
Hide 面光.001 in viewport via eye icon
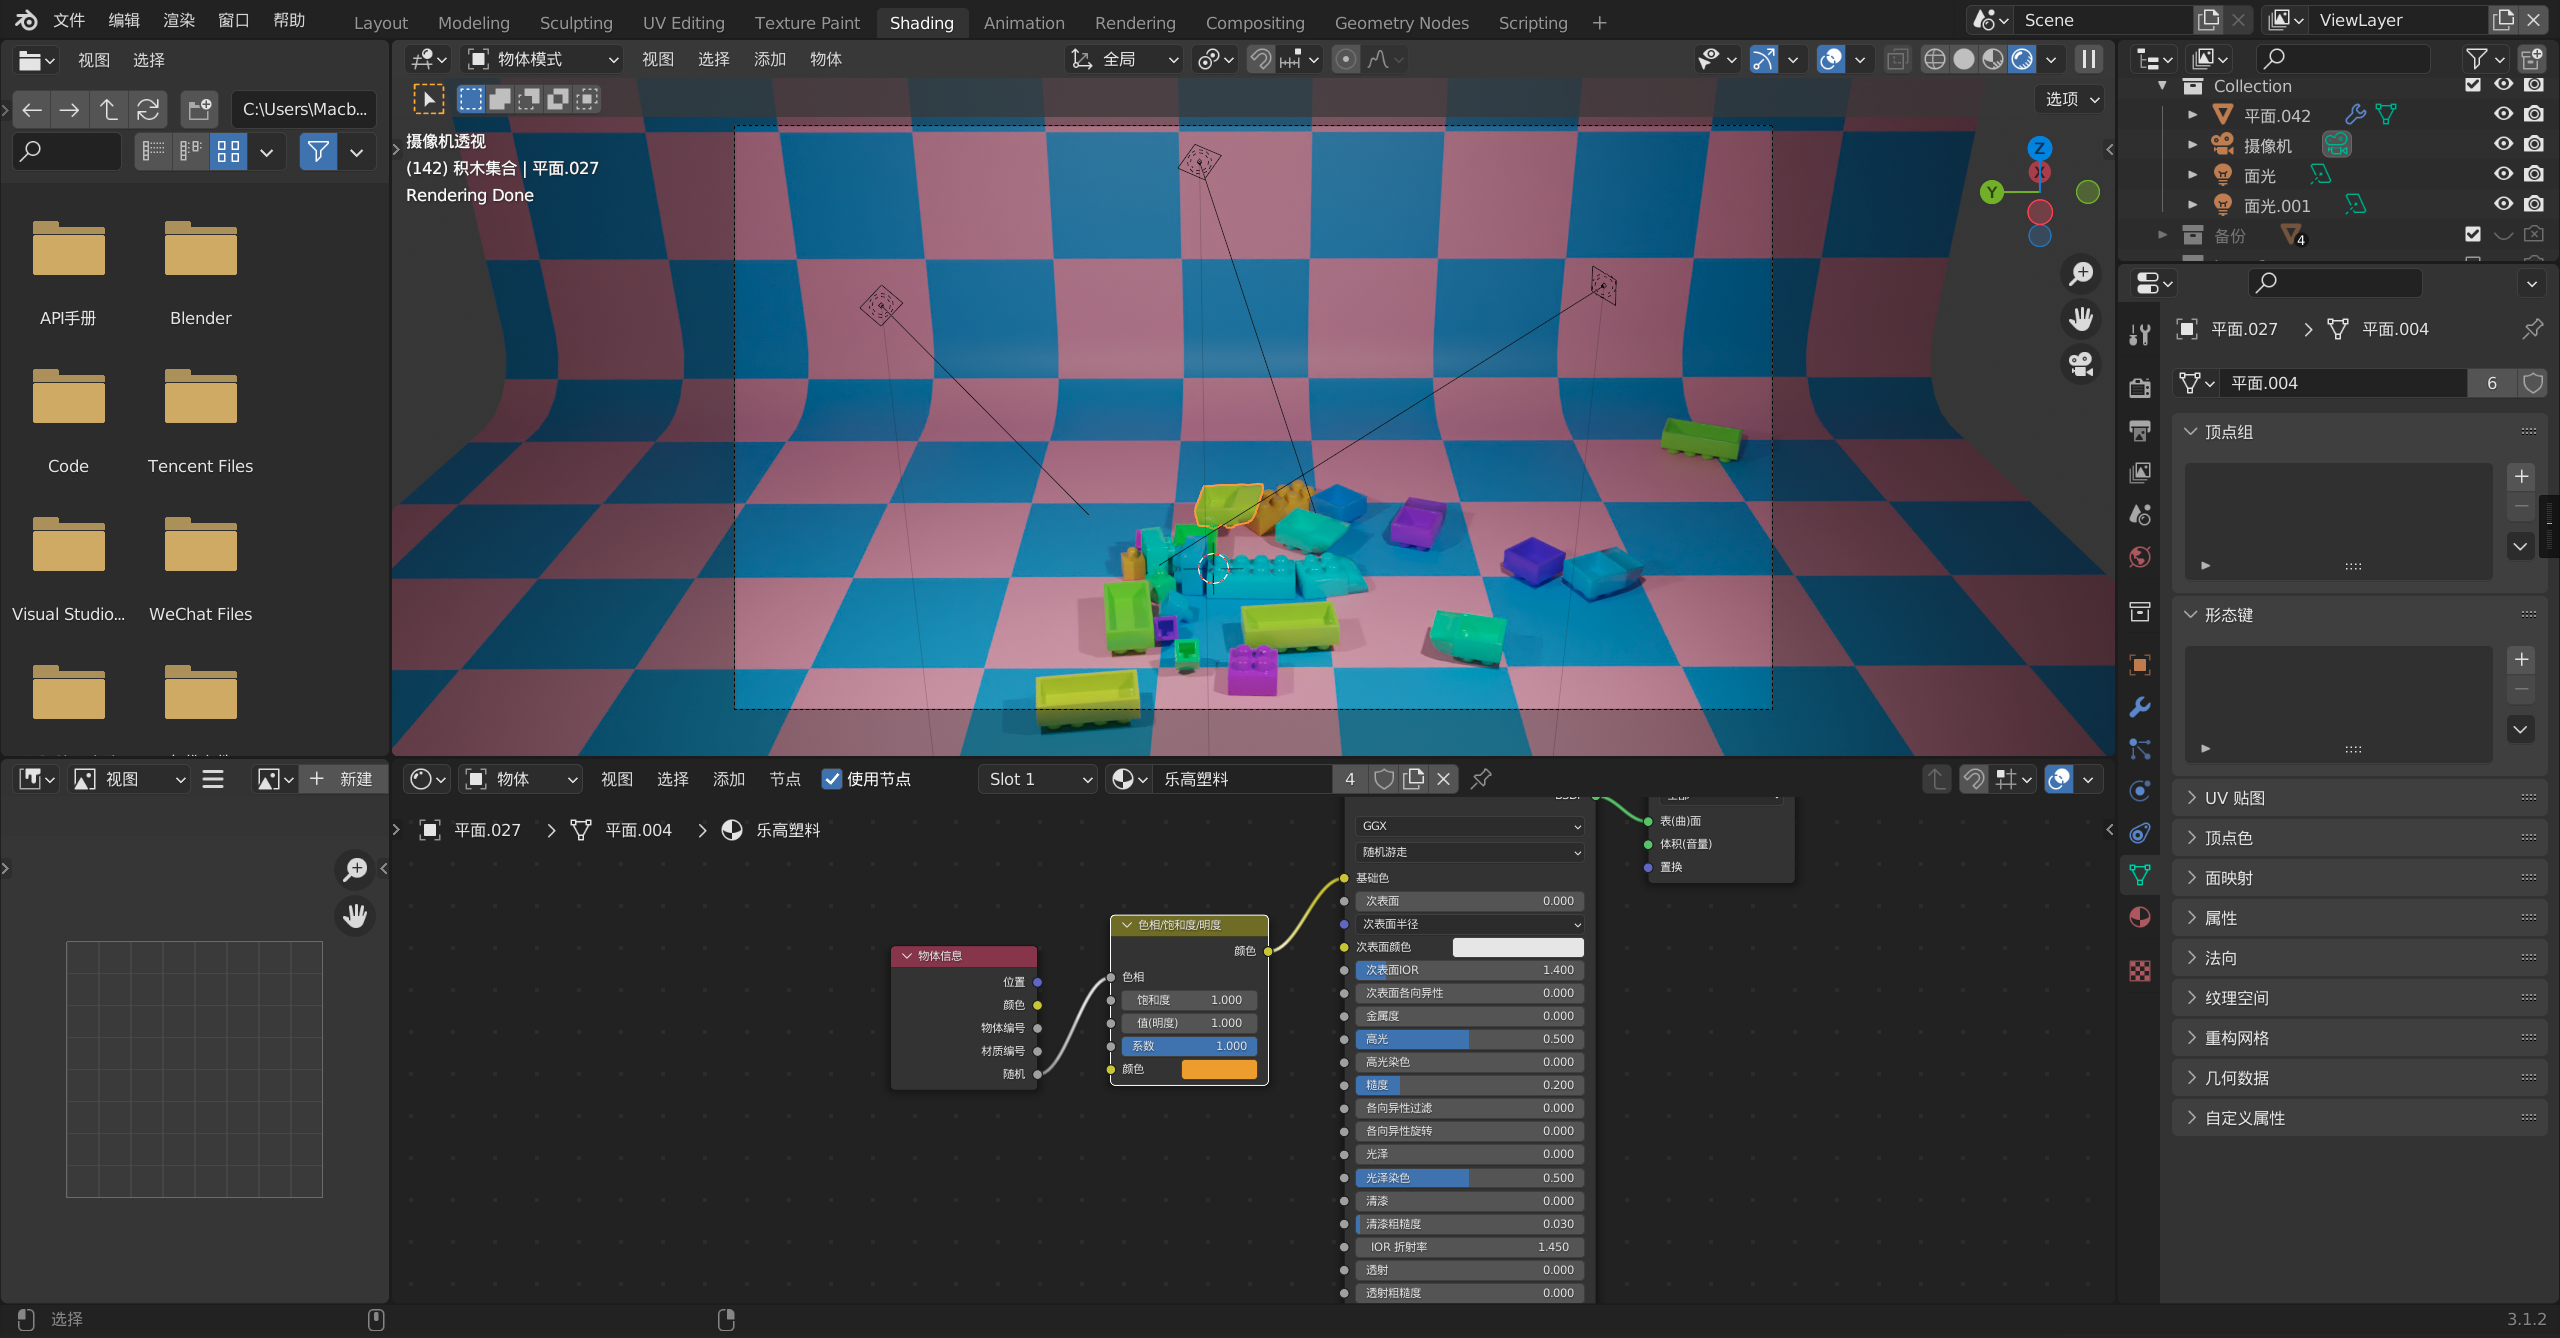click(x=2503, y=204)
